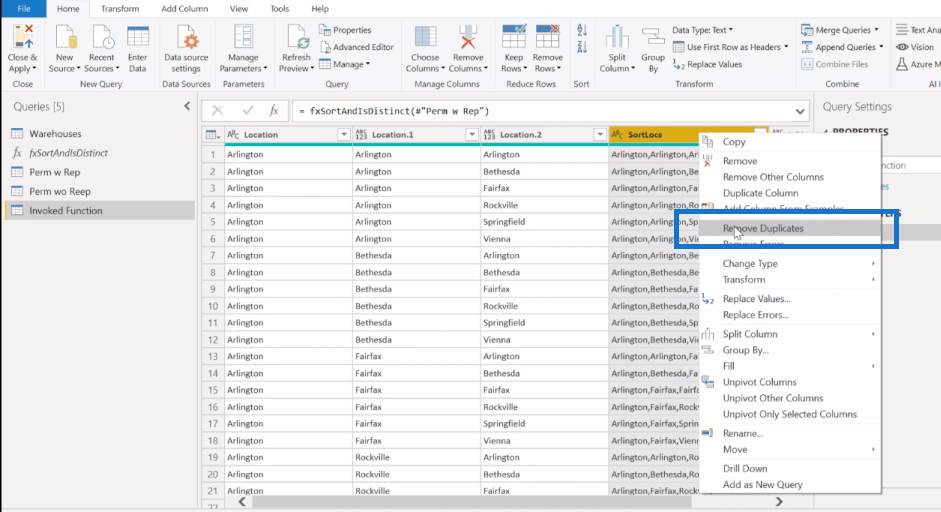Click the Group By ribbon icon
The width and height of the screenshot is (941, 512).
point(653,38)
